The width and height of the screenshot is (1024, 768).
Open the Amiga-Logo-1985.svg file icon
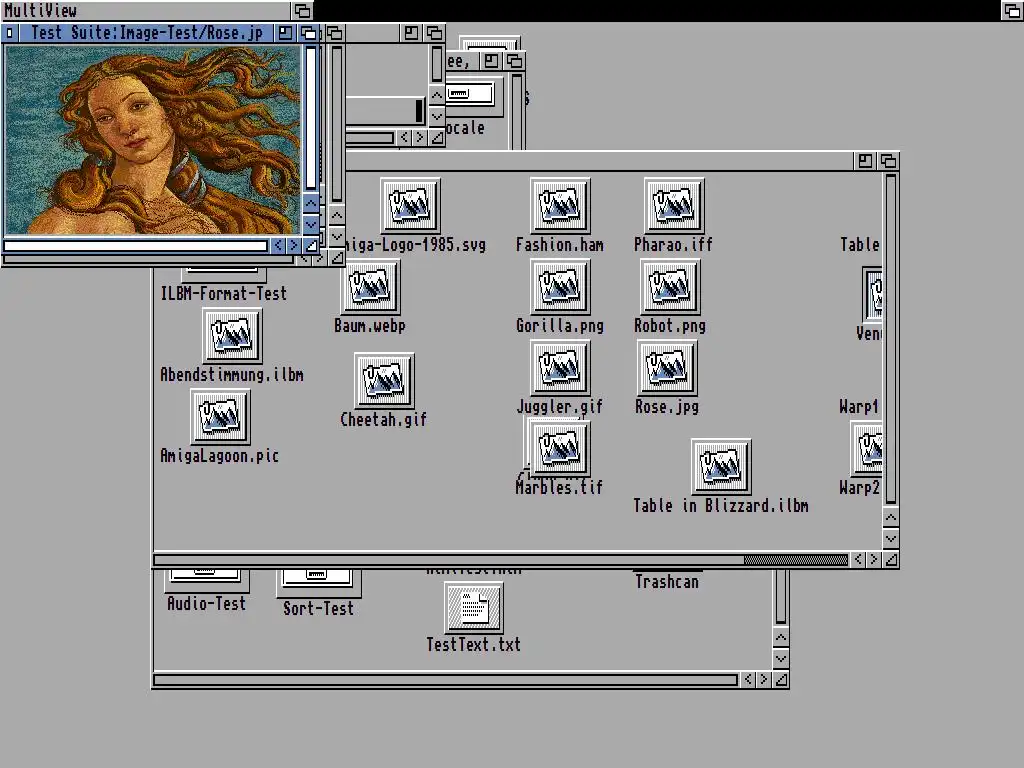410,205
